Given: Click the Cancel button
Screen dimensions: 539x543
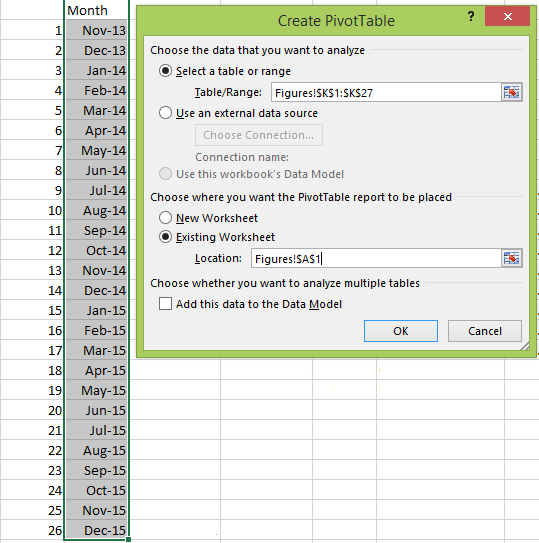Looking at the screenshot, I should click(x=485, y=331).
